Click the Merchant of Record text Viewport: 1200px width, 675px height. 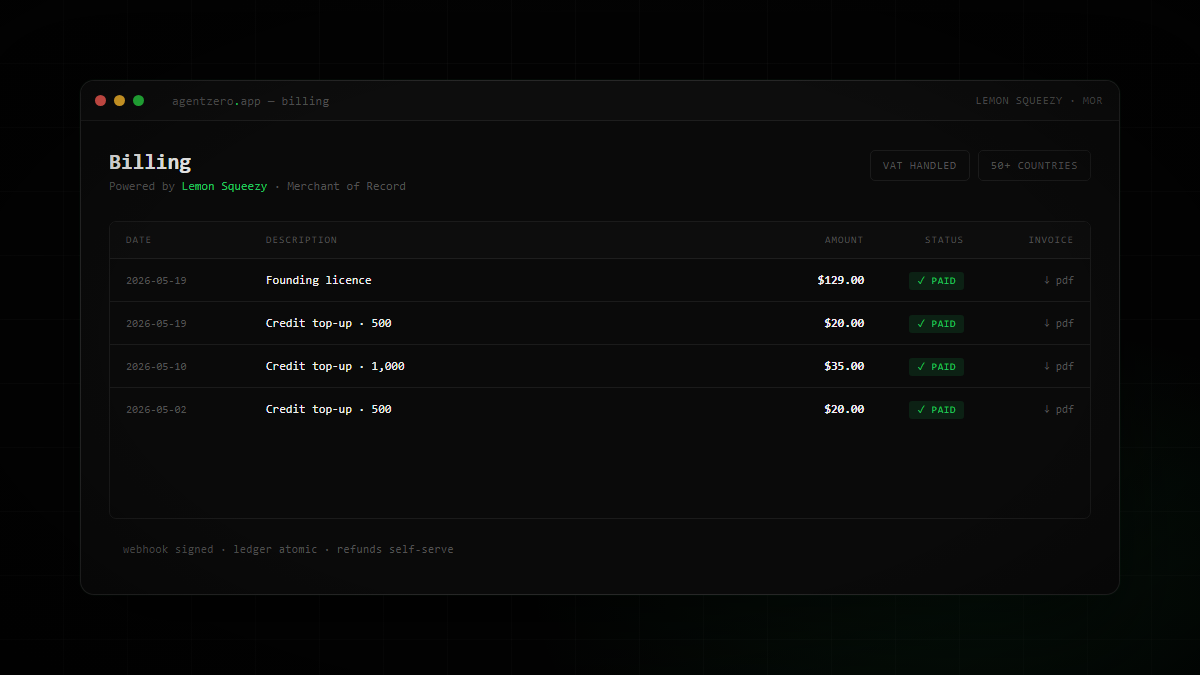click(x=346, y=186)
